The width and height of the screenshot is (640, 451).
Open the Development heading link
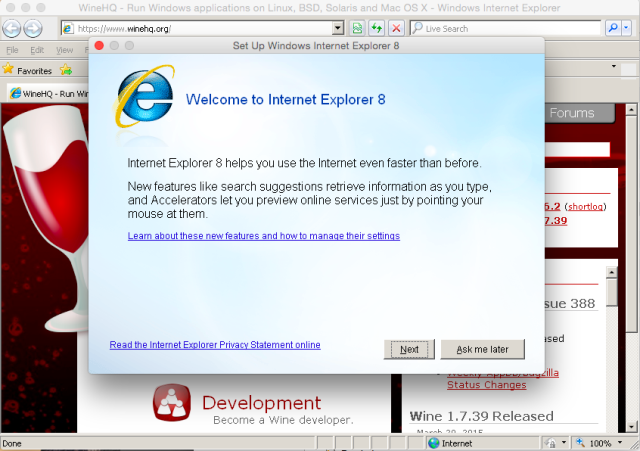click(262, 403)
